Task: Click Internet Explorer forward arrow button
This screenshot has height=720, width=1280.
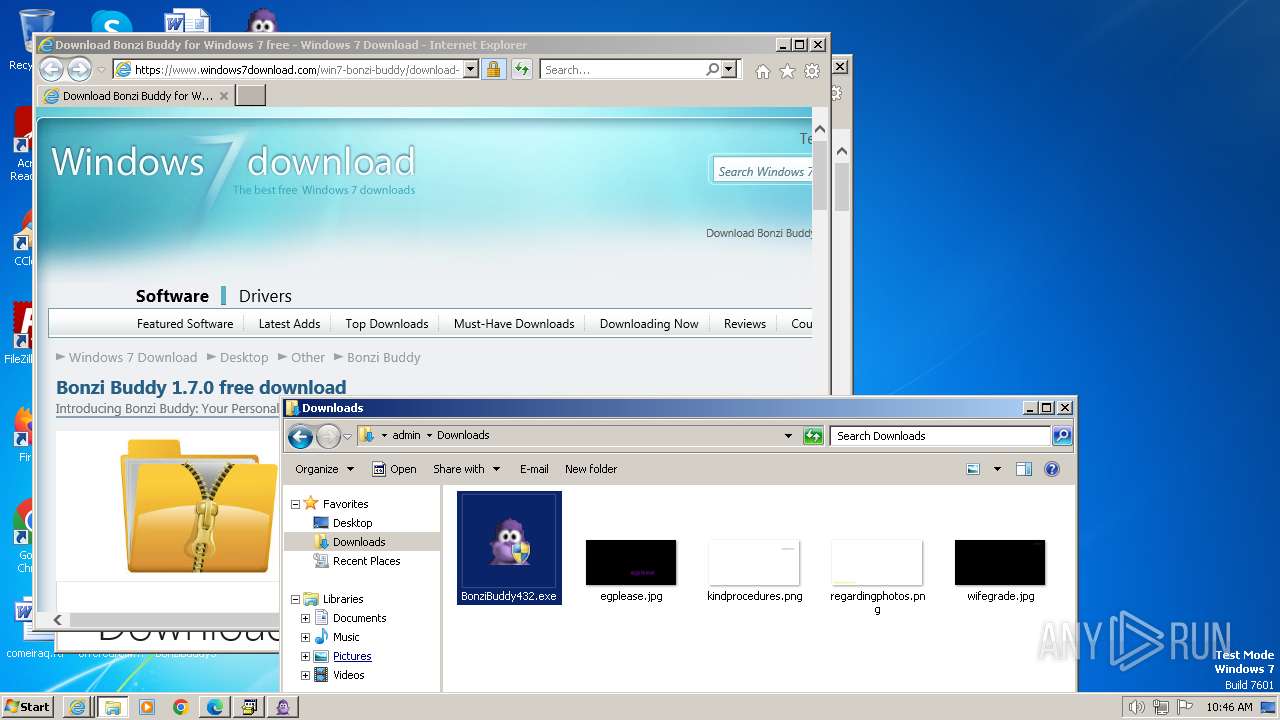Action: tap(79, 69)
